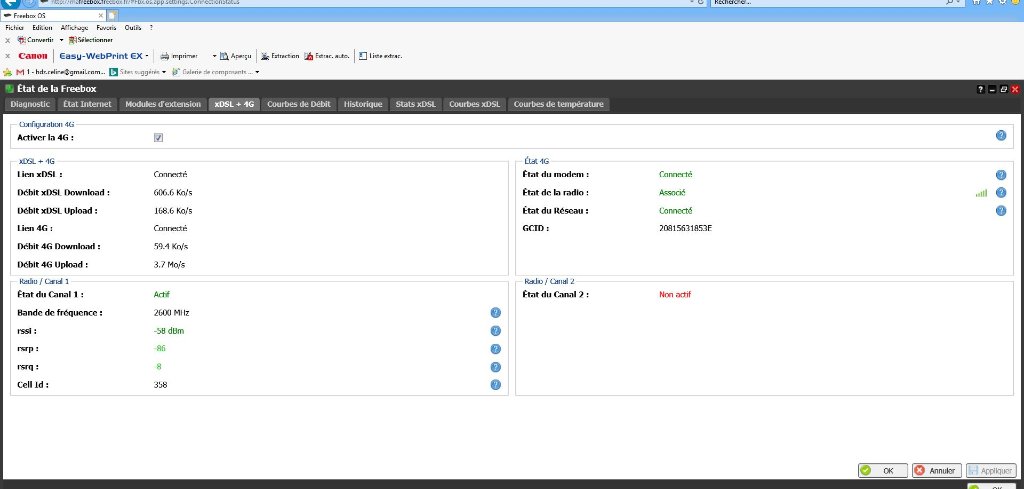Click help icon beside Bande de fréquence
The height and width of the screenshot is (489, 1024).
[x=495, y=313]
